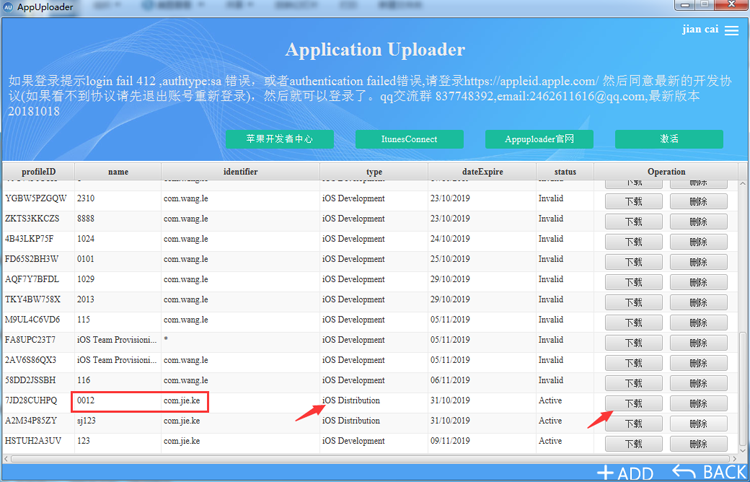Screen dimensions: 750x482
Task: Sort by identifier column header
Action: [x=241, y=172]
